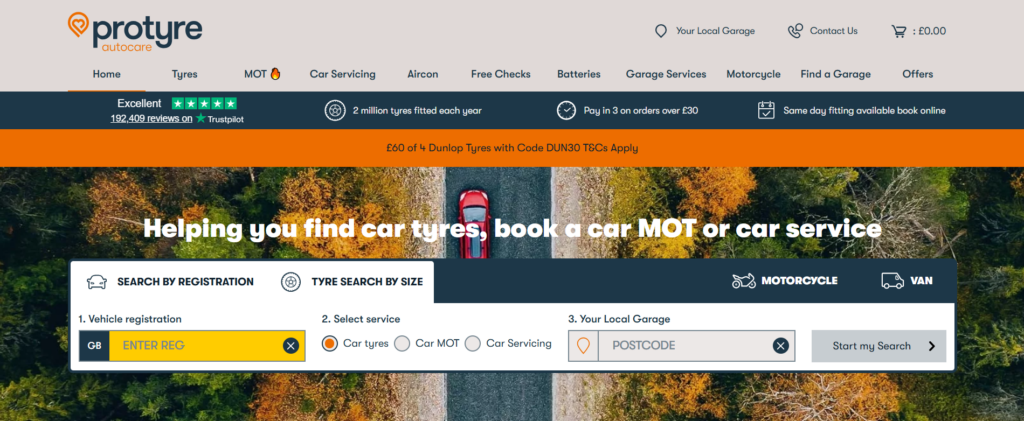Clear the vehicle registration field
This screenshot has height=421, width=1024.
click(x=291, y=346)
